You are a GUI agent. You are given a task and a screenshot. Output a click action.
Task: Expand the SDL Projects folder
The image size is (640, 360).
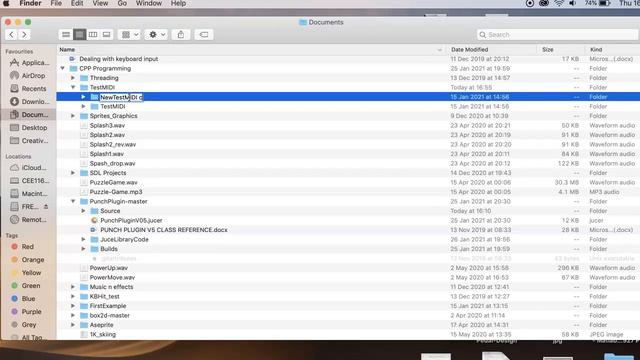pos(73,173)
